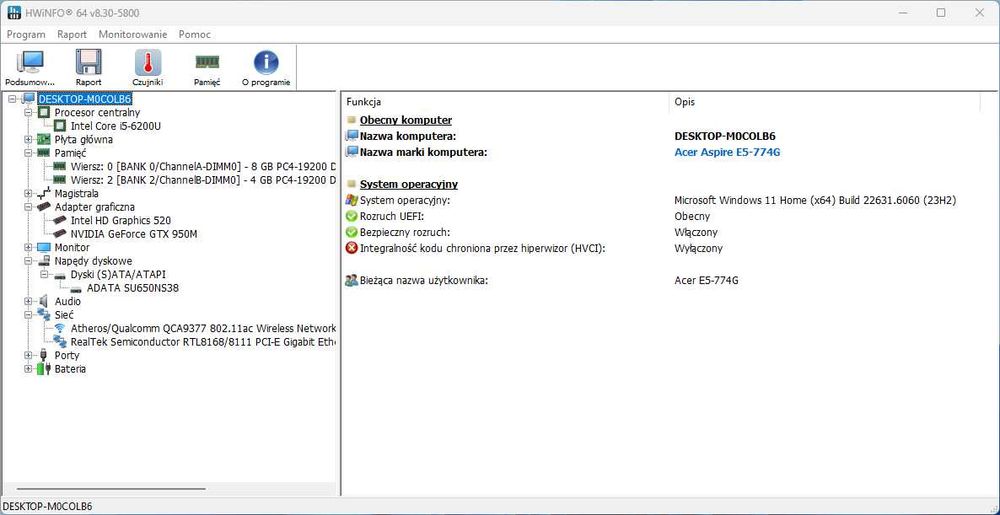Expand the Audio branch

(28, 301)
